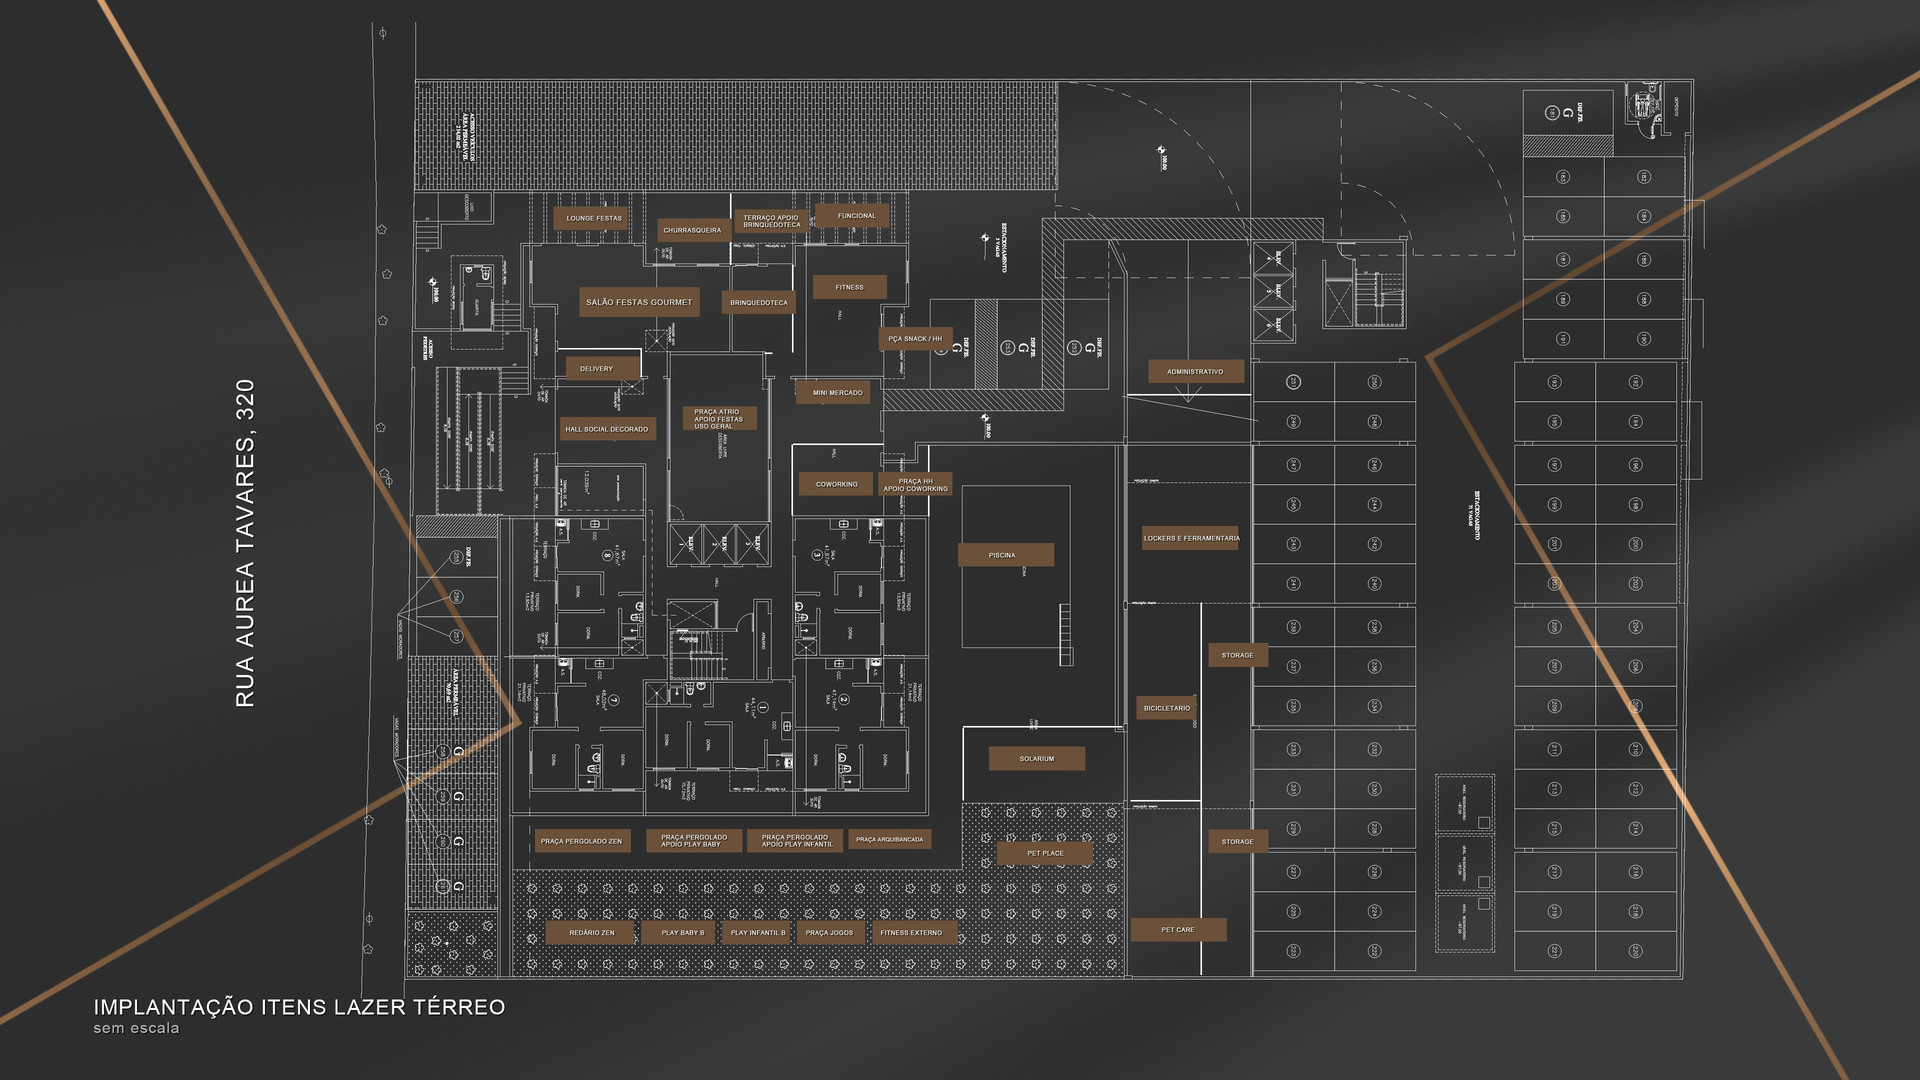
Task: Click the SALÃO FESTAS GOURMET label
Action: click(639, 302)
